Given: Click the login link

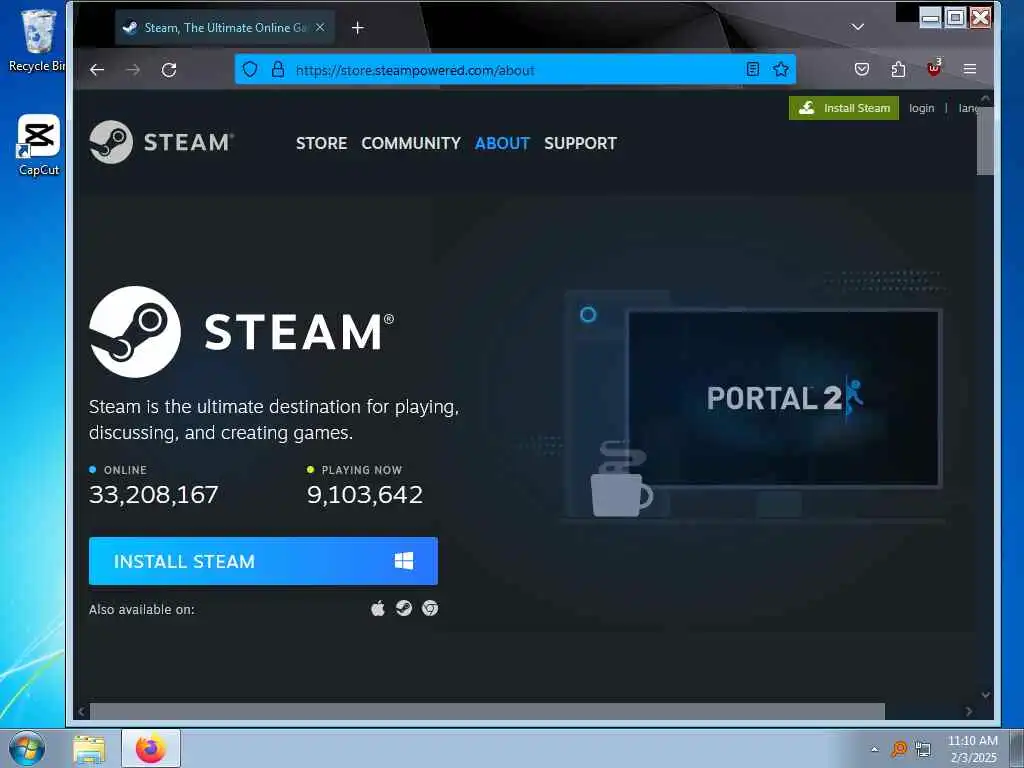Looking at the screenshot, I should coord(921,108).
